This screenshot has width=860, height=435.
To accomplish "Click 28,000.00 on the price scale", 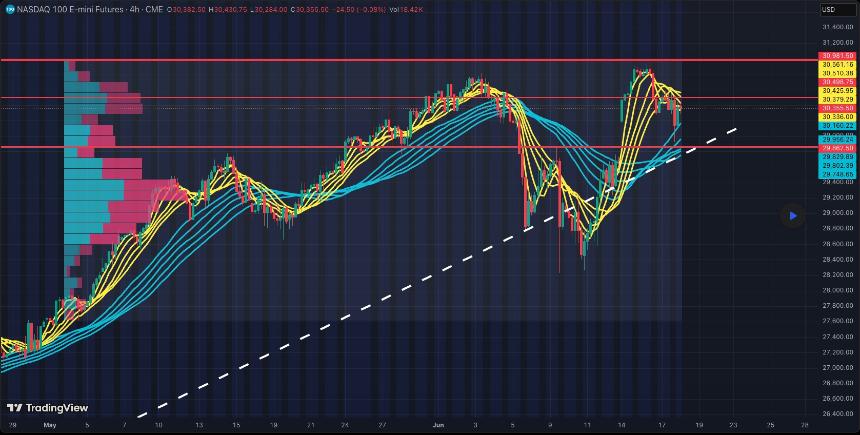I will pos(837,290).
